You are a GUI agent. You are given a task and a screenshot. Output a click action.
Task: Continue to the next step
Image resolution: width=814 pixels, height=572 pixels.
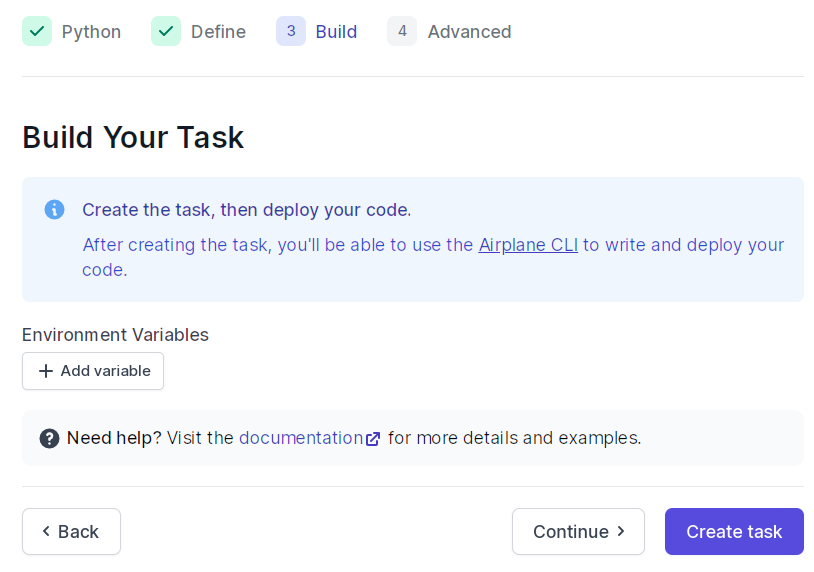pos(578,532)
